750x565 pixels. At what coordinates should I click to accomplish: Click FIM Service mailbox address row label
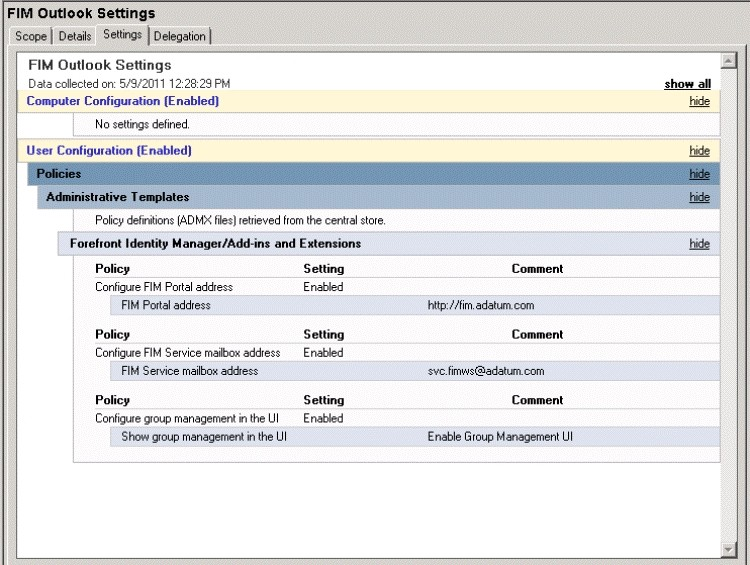coord(189,371)
